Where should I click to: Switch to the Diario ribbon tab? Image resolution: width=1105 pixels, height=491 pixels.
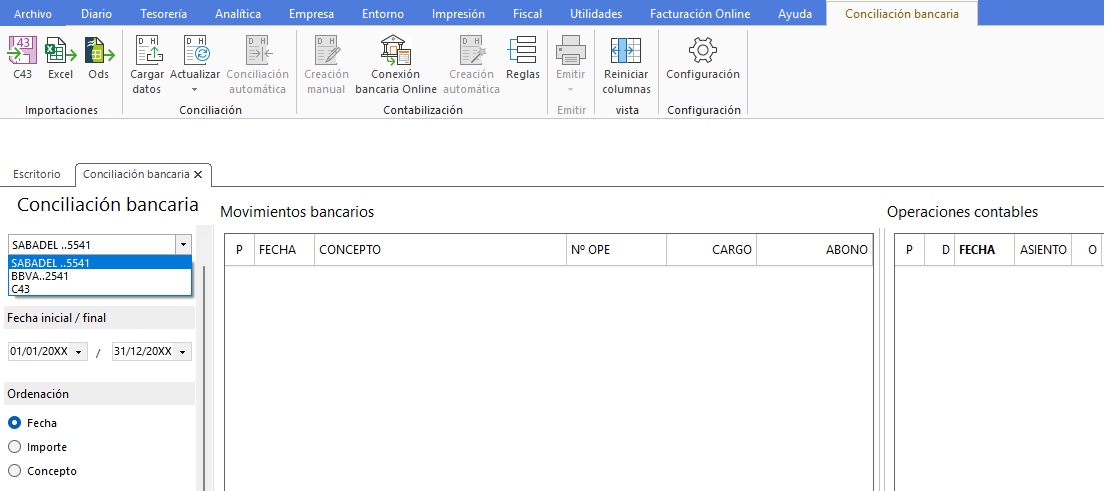(x=96, y=14)
